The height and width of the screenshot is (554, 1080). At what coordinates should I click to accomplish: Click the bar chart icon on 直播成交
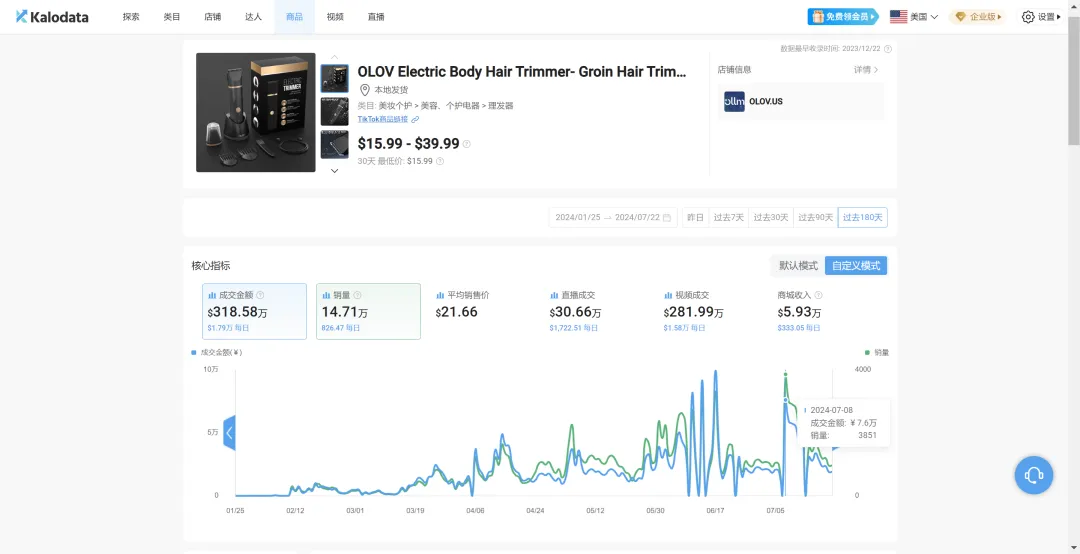point(554,295)
